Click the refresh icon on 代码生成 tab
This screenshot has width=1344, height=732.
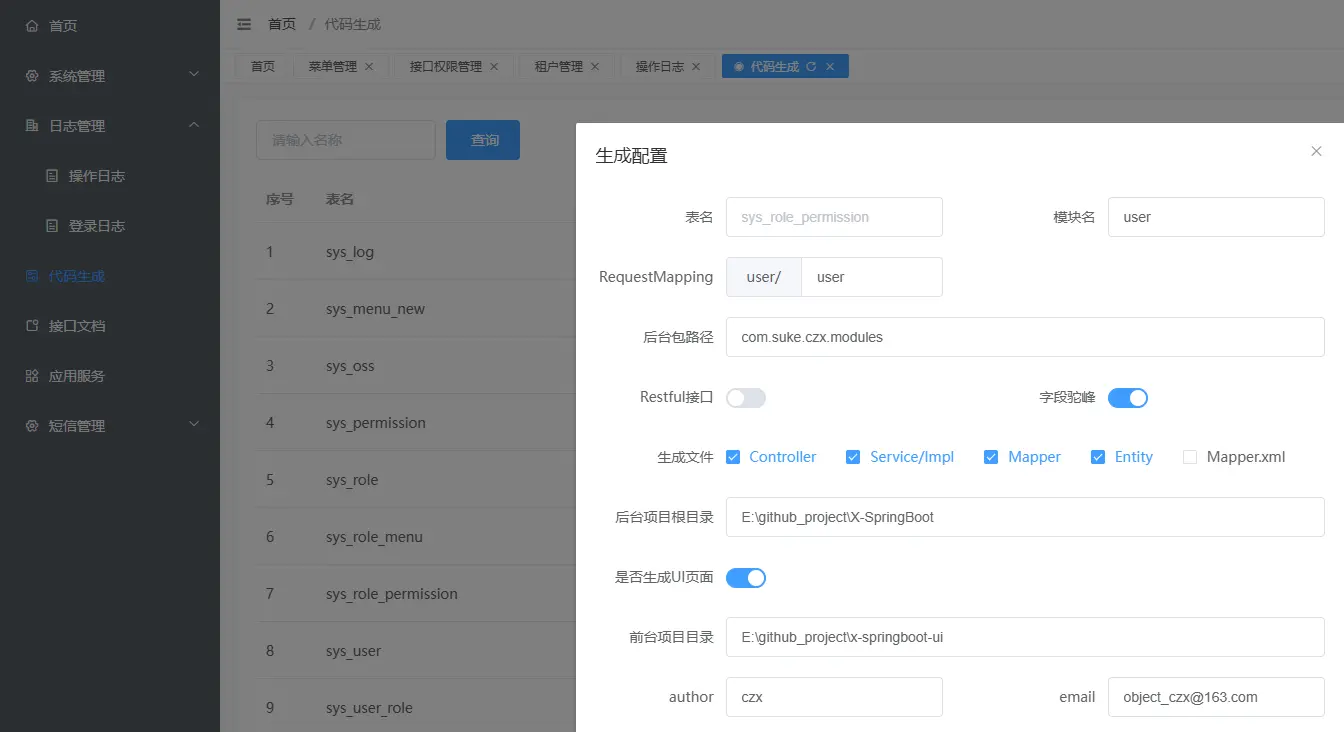tap(814, 65)
